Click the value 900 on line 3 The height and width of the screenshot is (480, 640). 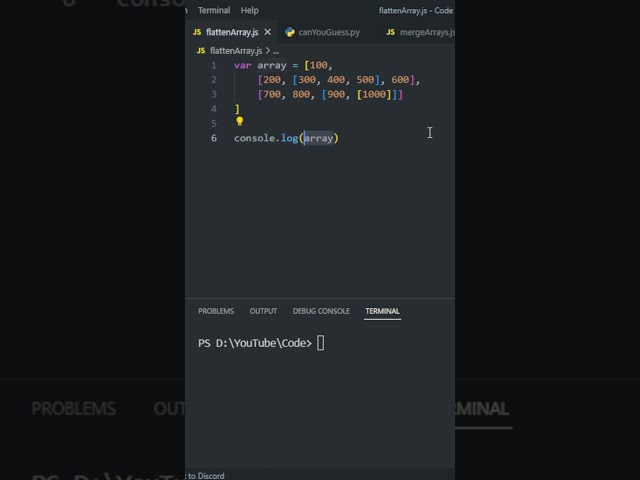pos(336,94)
